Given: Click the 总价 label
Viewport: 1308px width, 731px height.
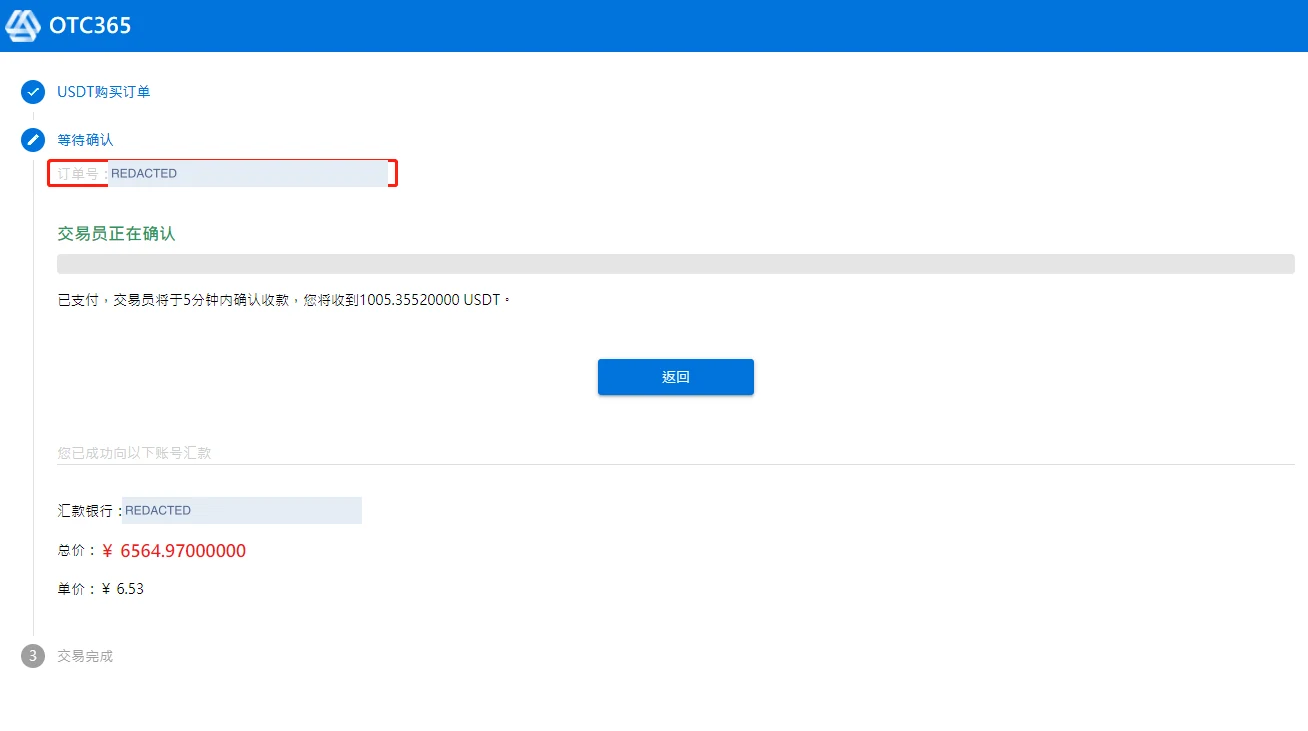Looking at the screenshot, I should (77, 551).
